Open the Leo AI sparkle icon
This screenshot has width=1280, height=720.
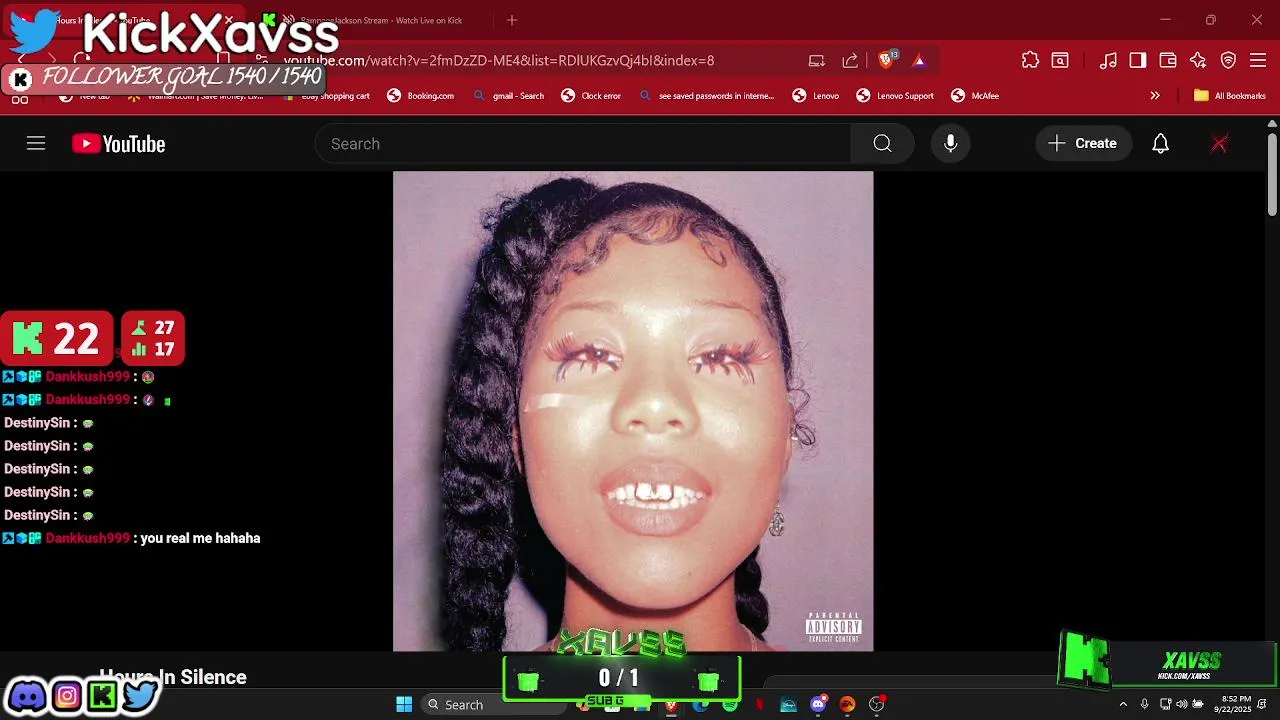point(1198,60)
